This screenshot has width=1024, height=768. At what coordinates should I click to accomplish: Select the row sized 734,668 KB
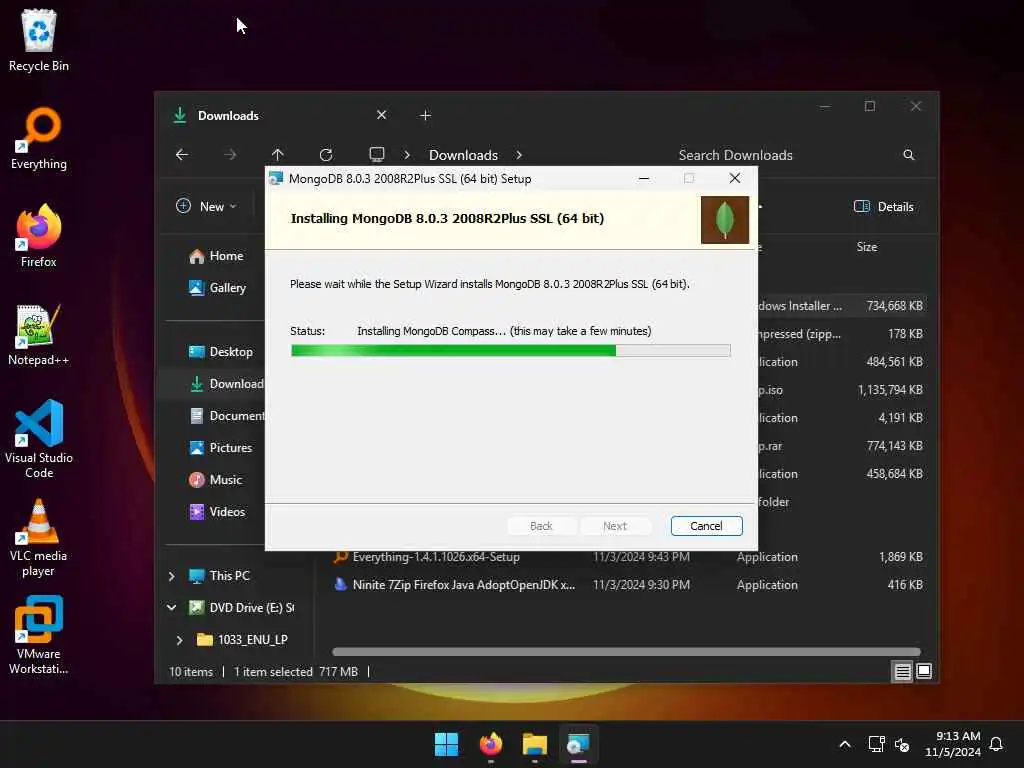pyautogui.click(x=842, y=306)
